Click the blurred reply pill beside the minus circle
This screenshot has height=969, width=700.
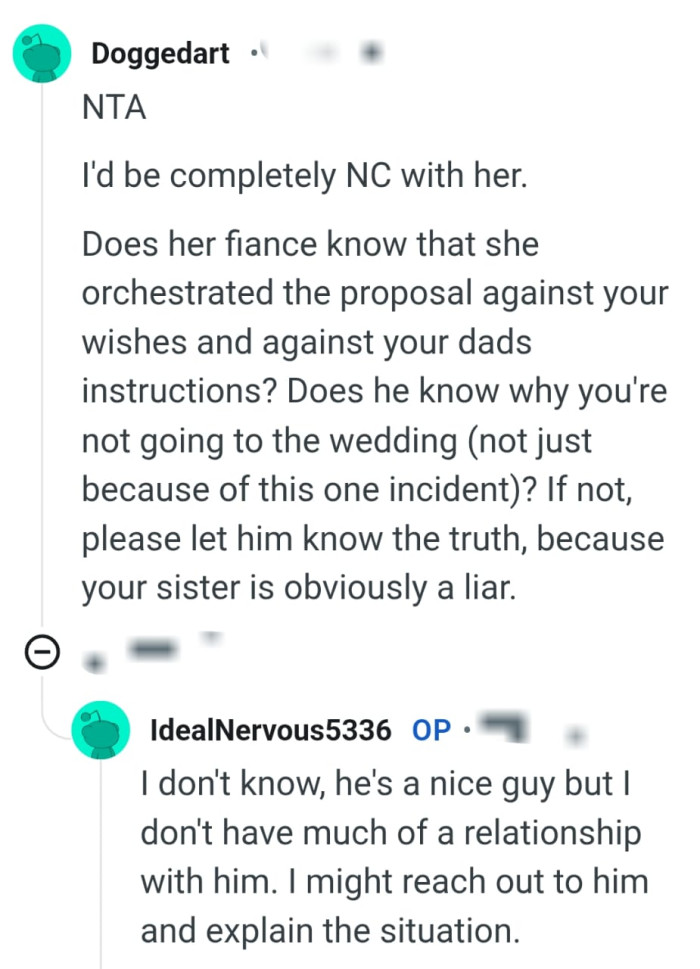pos(150,650)
